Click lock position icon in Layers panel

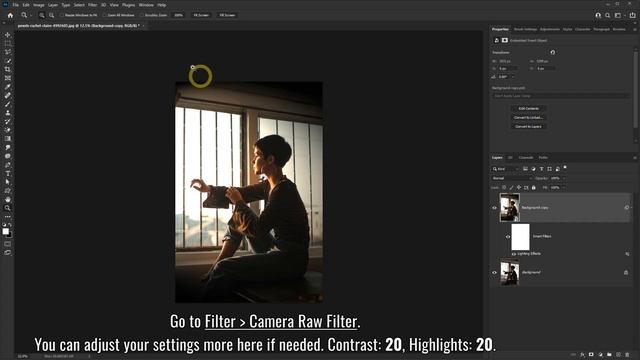pyautogui.click(x=519, y=187)
